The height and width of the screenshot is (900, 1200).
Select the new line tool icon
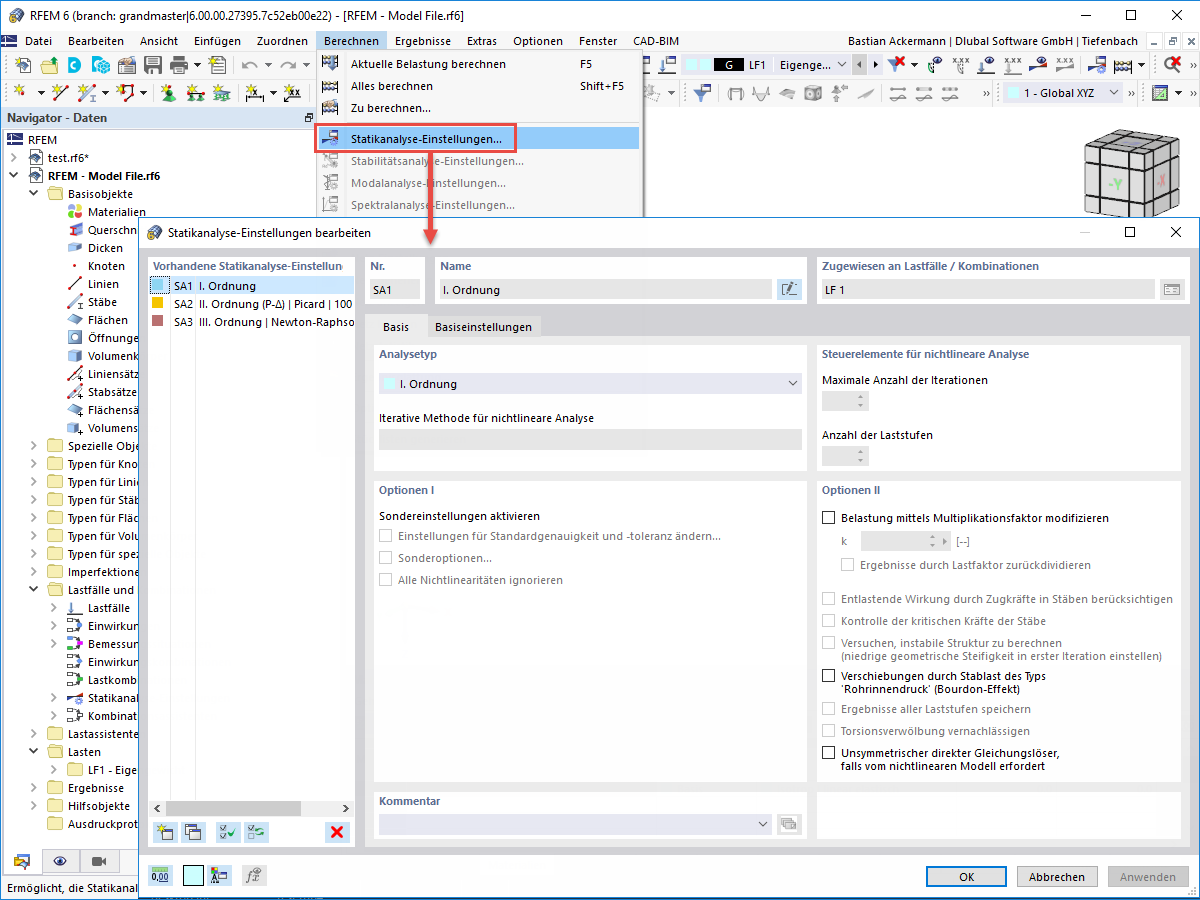pyautogui.click(x=60, y=92)
